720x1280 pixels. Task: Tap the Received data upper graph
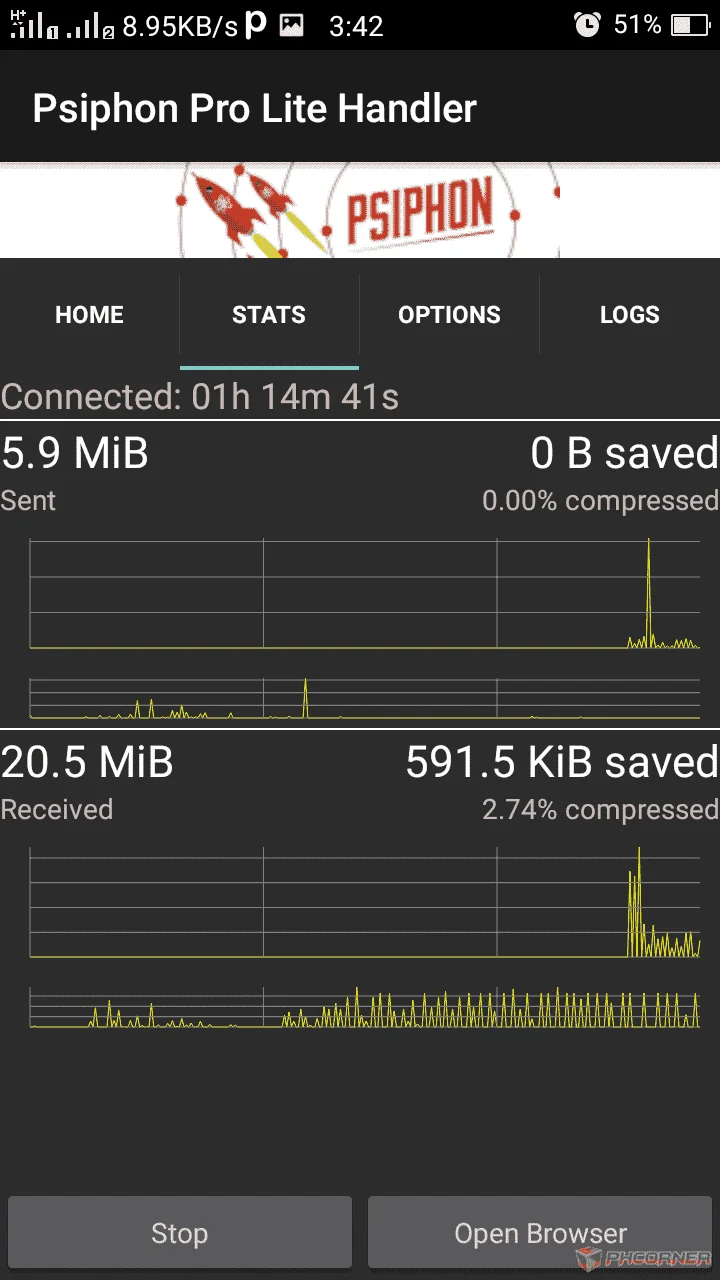pyautogui.click(x=365, y=902)
